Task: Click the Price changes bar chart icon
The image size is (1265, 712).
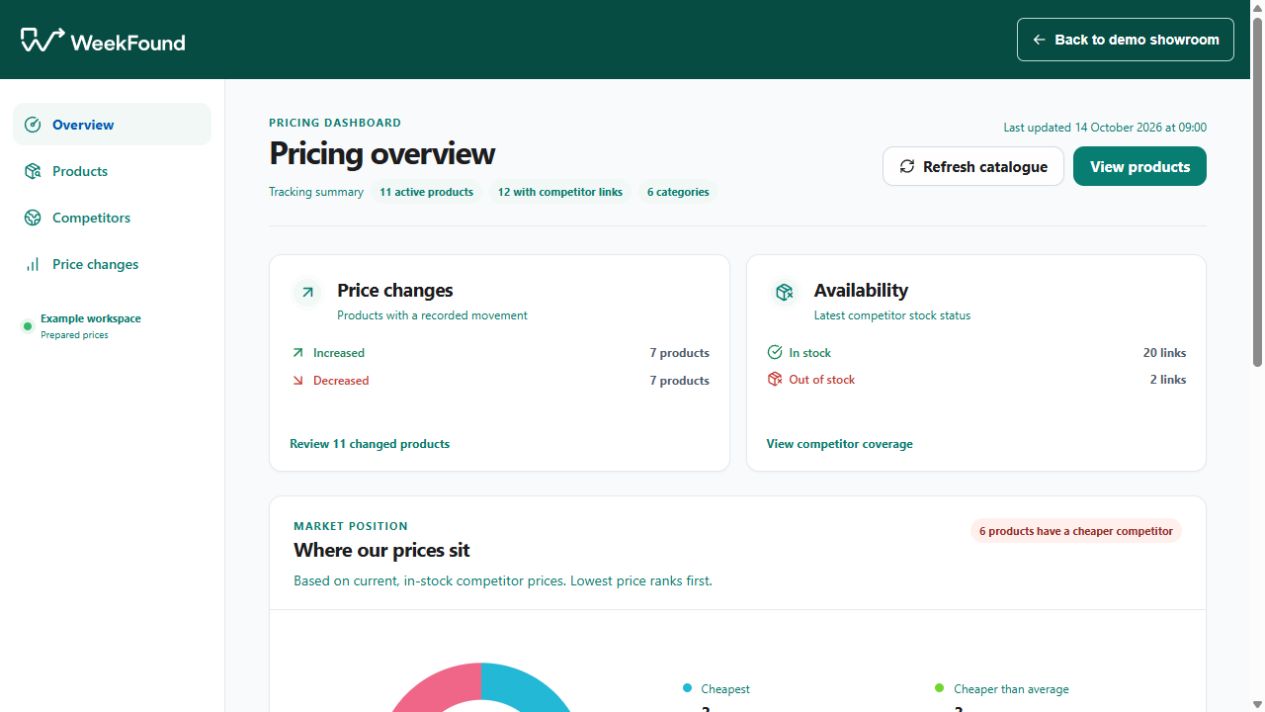Action: tap(33, 264)
